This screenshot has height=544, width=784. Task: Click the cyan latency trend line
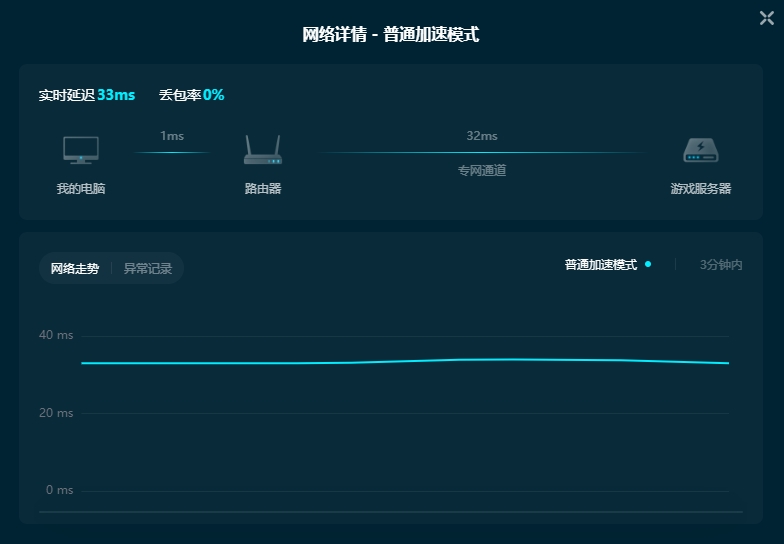point(400,361)
